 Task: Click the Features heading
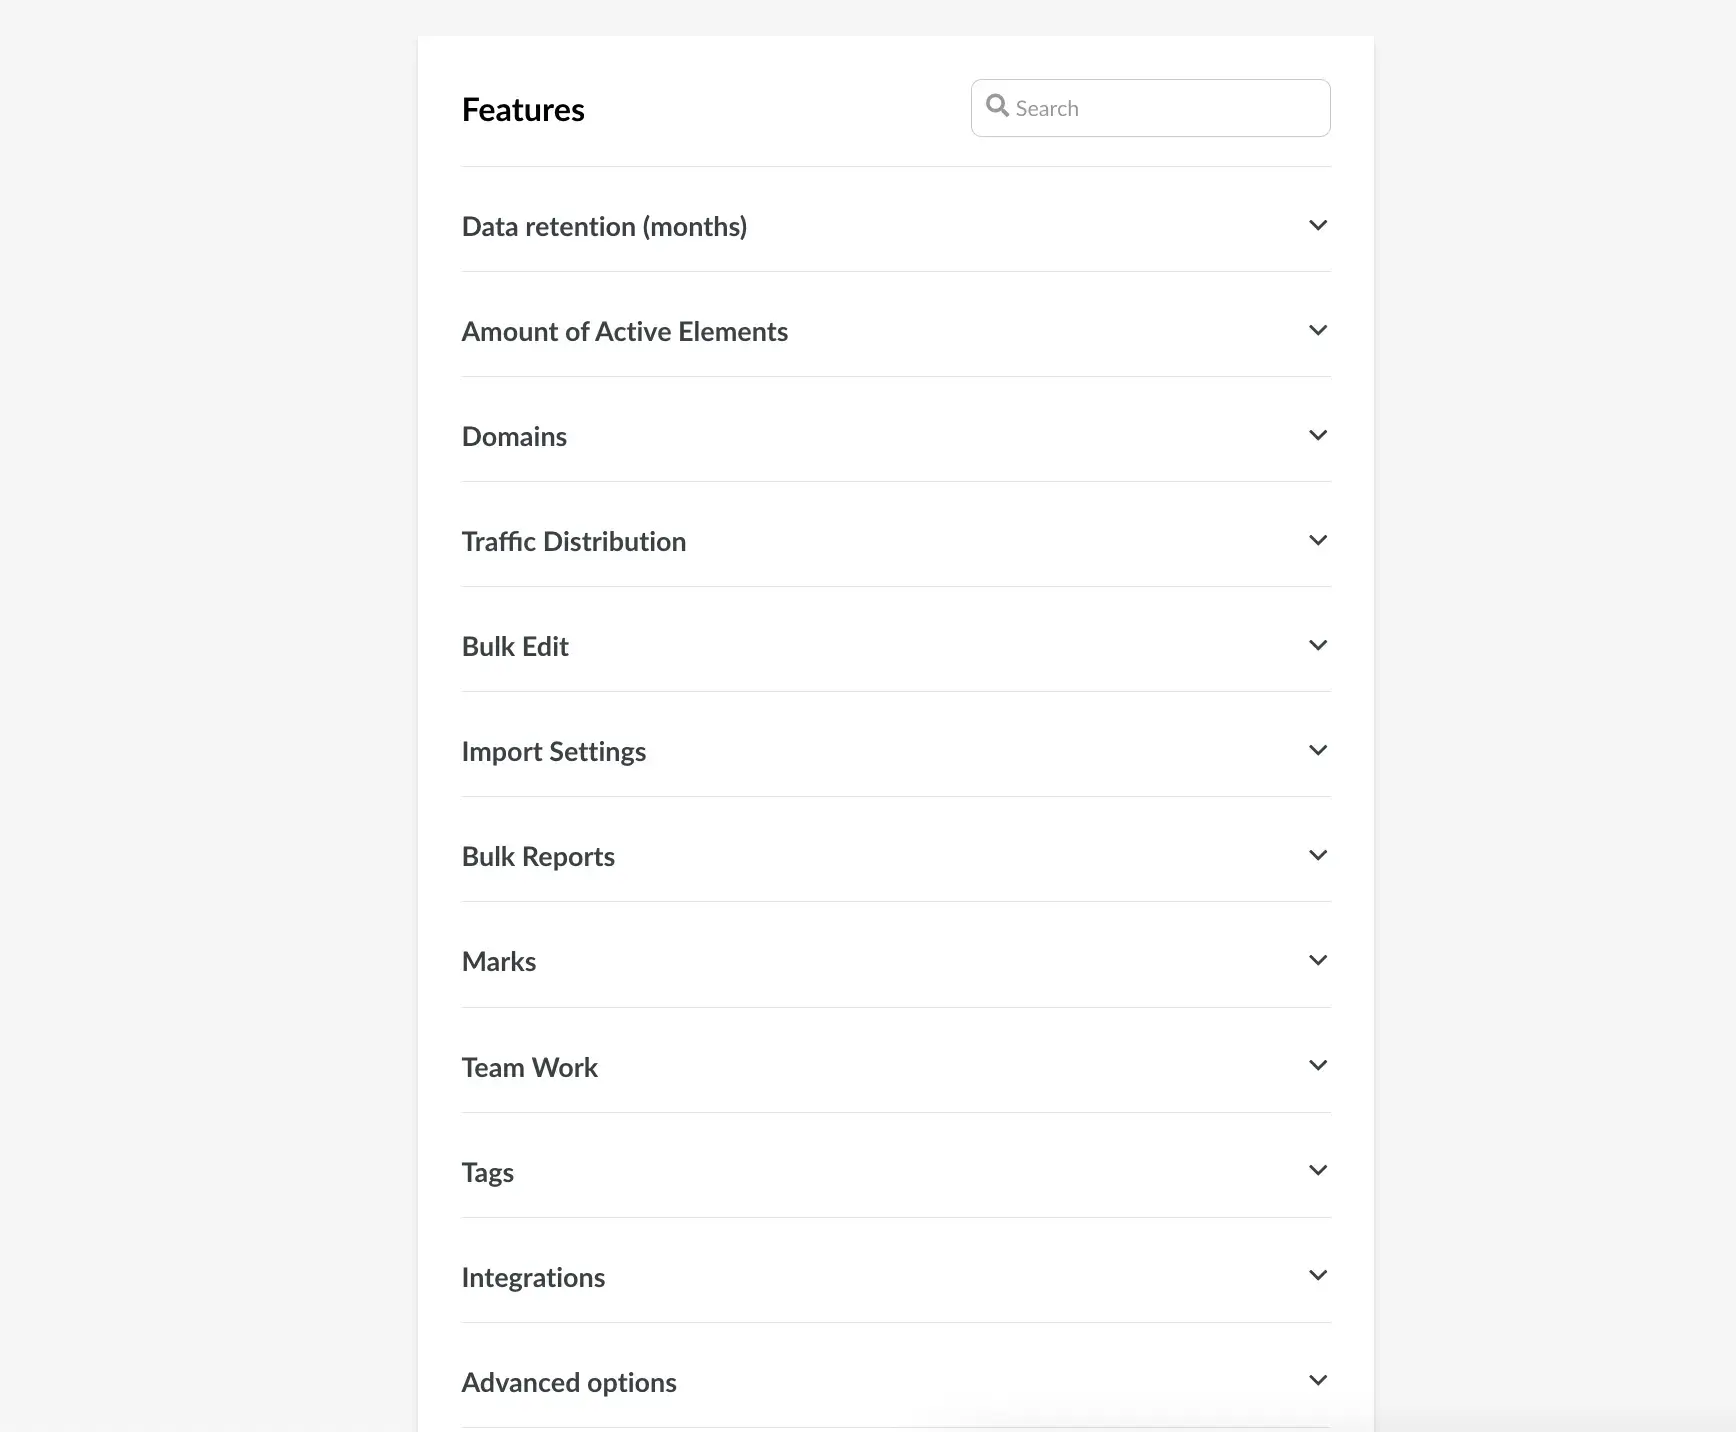coord(523,109)
